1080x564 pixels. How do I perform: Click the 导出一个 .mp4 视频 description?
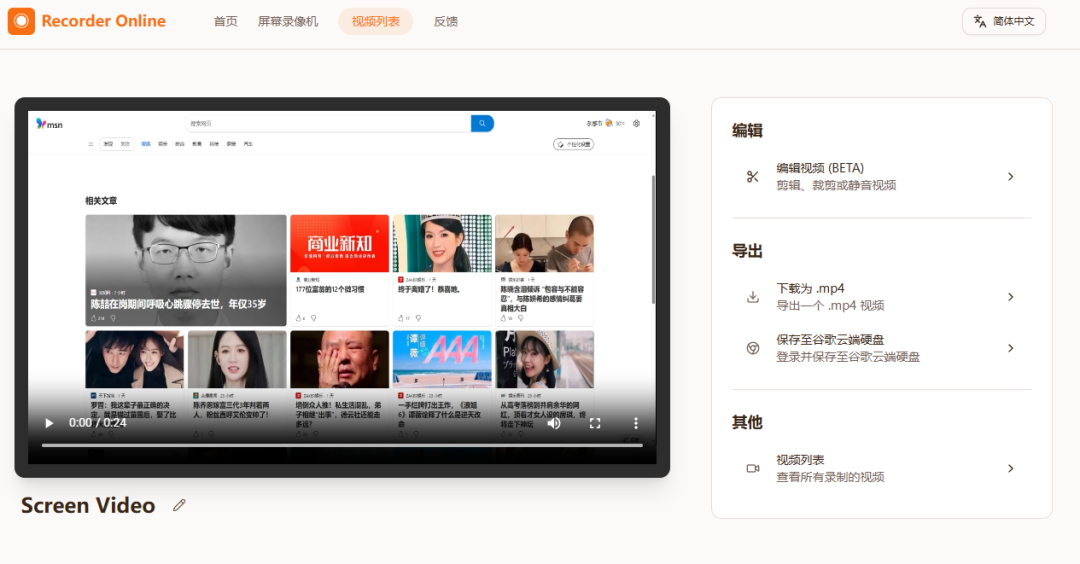(x=830, y=306)
